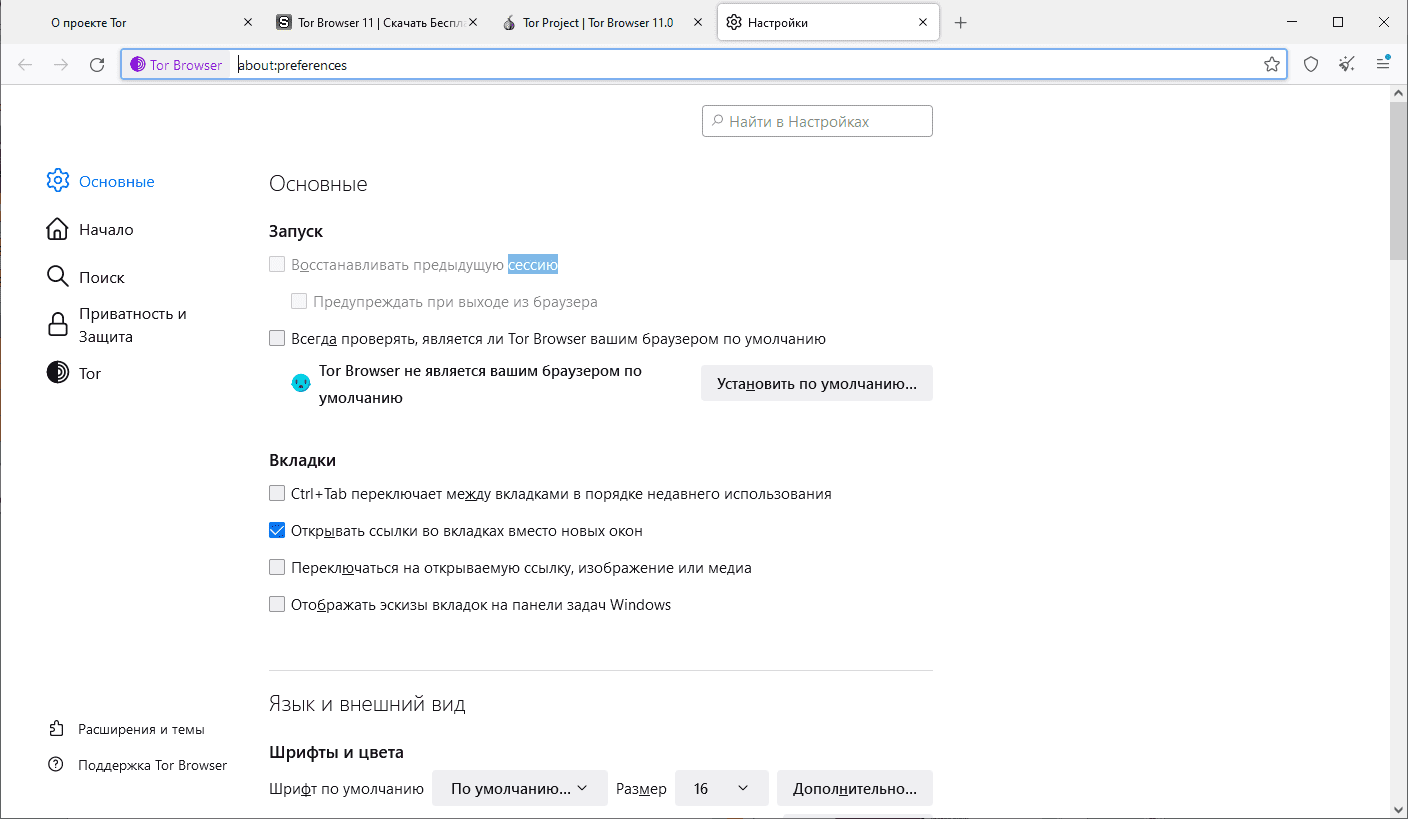Close the "О проекте Tor" tab
The height and width of the screenshot is (819, 1408).
(x=248, y=23)
